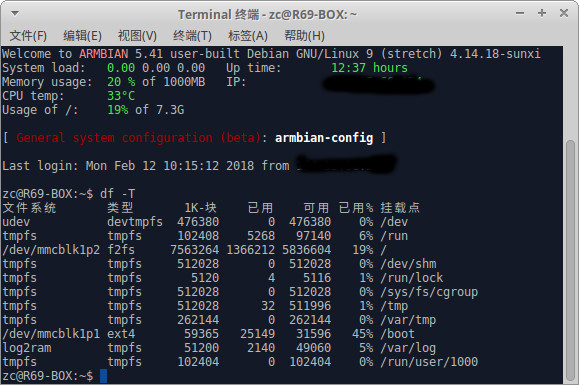
Task: Click the armbian-config command text
Action: [x=324, y=138]
